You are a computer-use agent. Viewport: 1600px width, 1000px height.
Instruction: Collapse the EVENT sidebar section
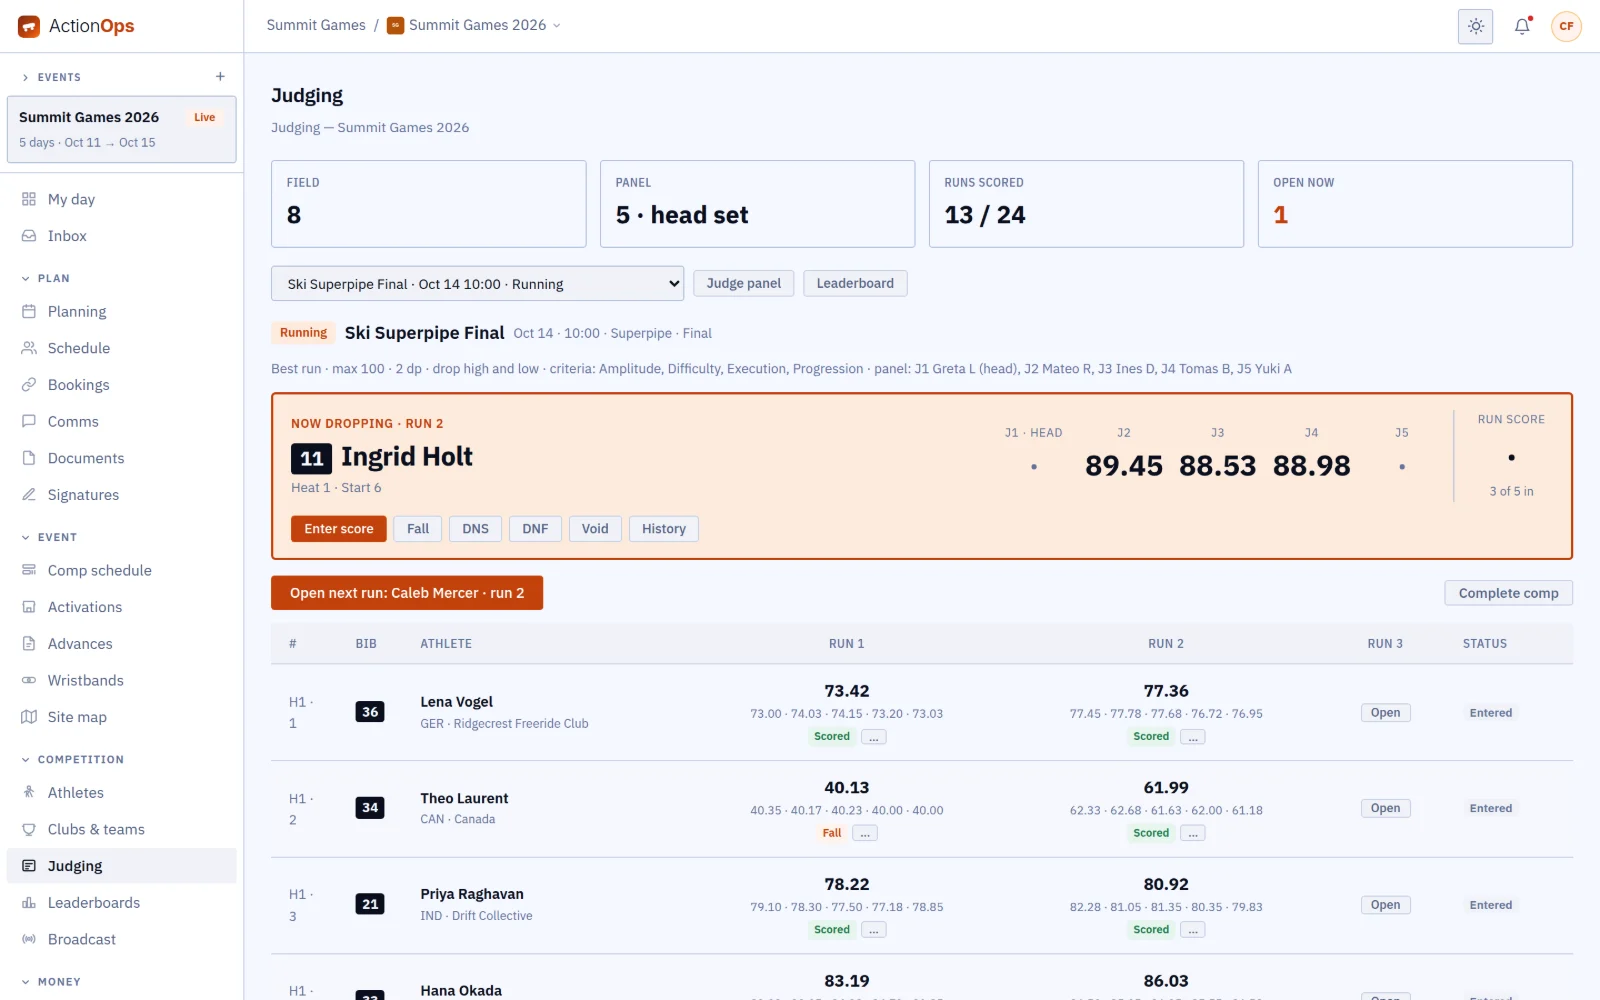[50, 537]
